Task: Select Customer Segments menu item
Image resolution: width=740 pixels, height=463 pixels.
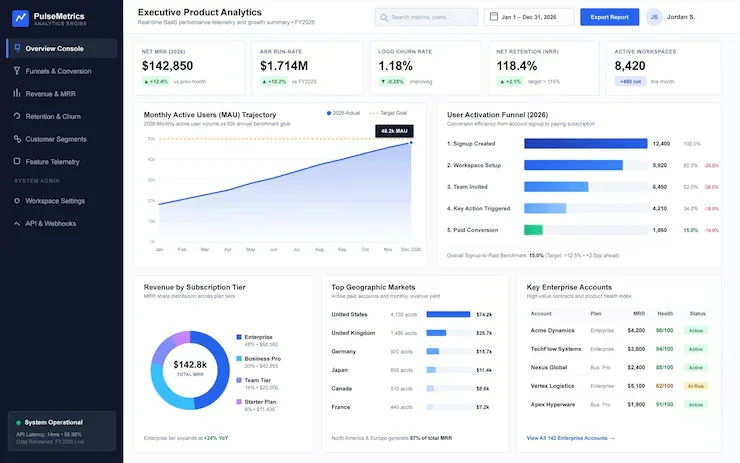Action: (62, 139)
